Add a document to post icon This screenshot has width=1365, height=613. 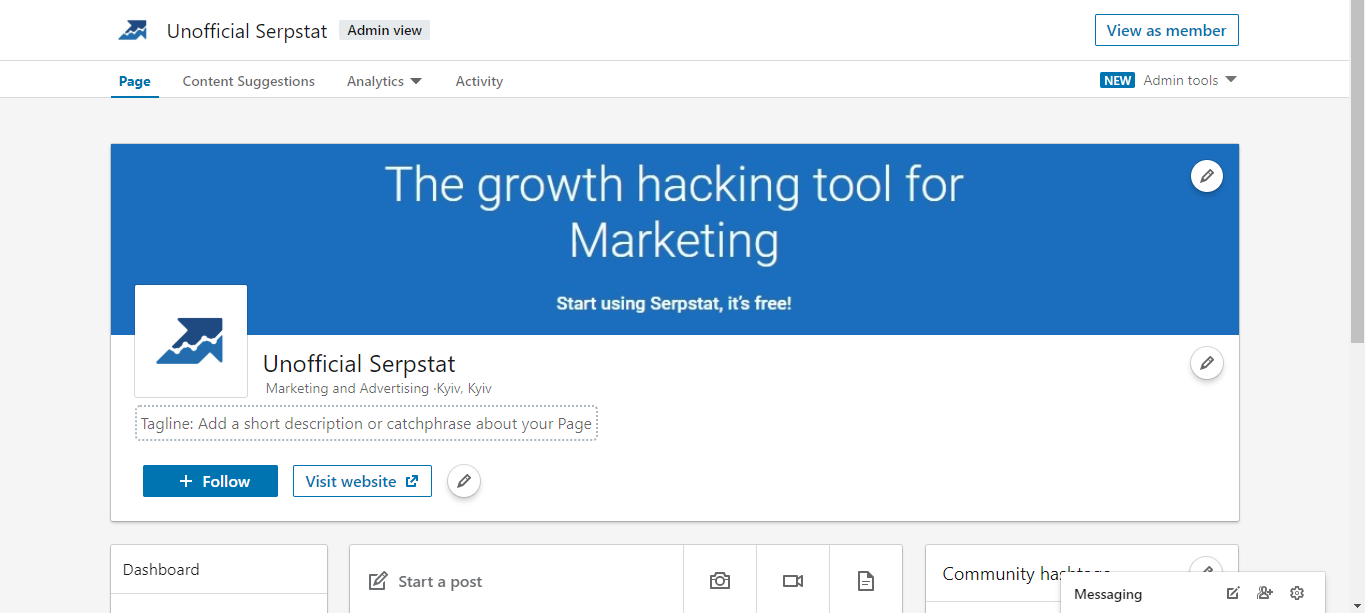tap(866, 581)
